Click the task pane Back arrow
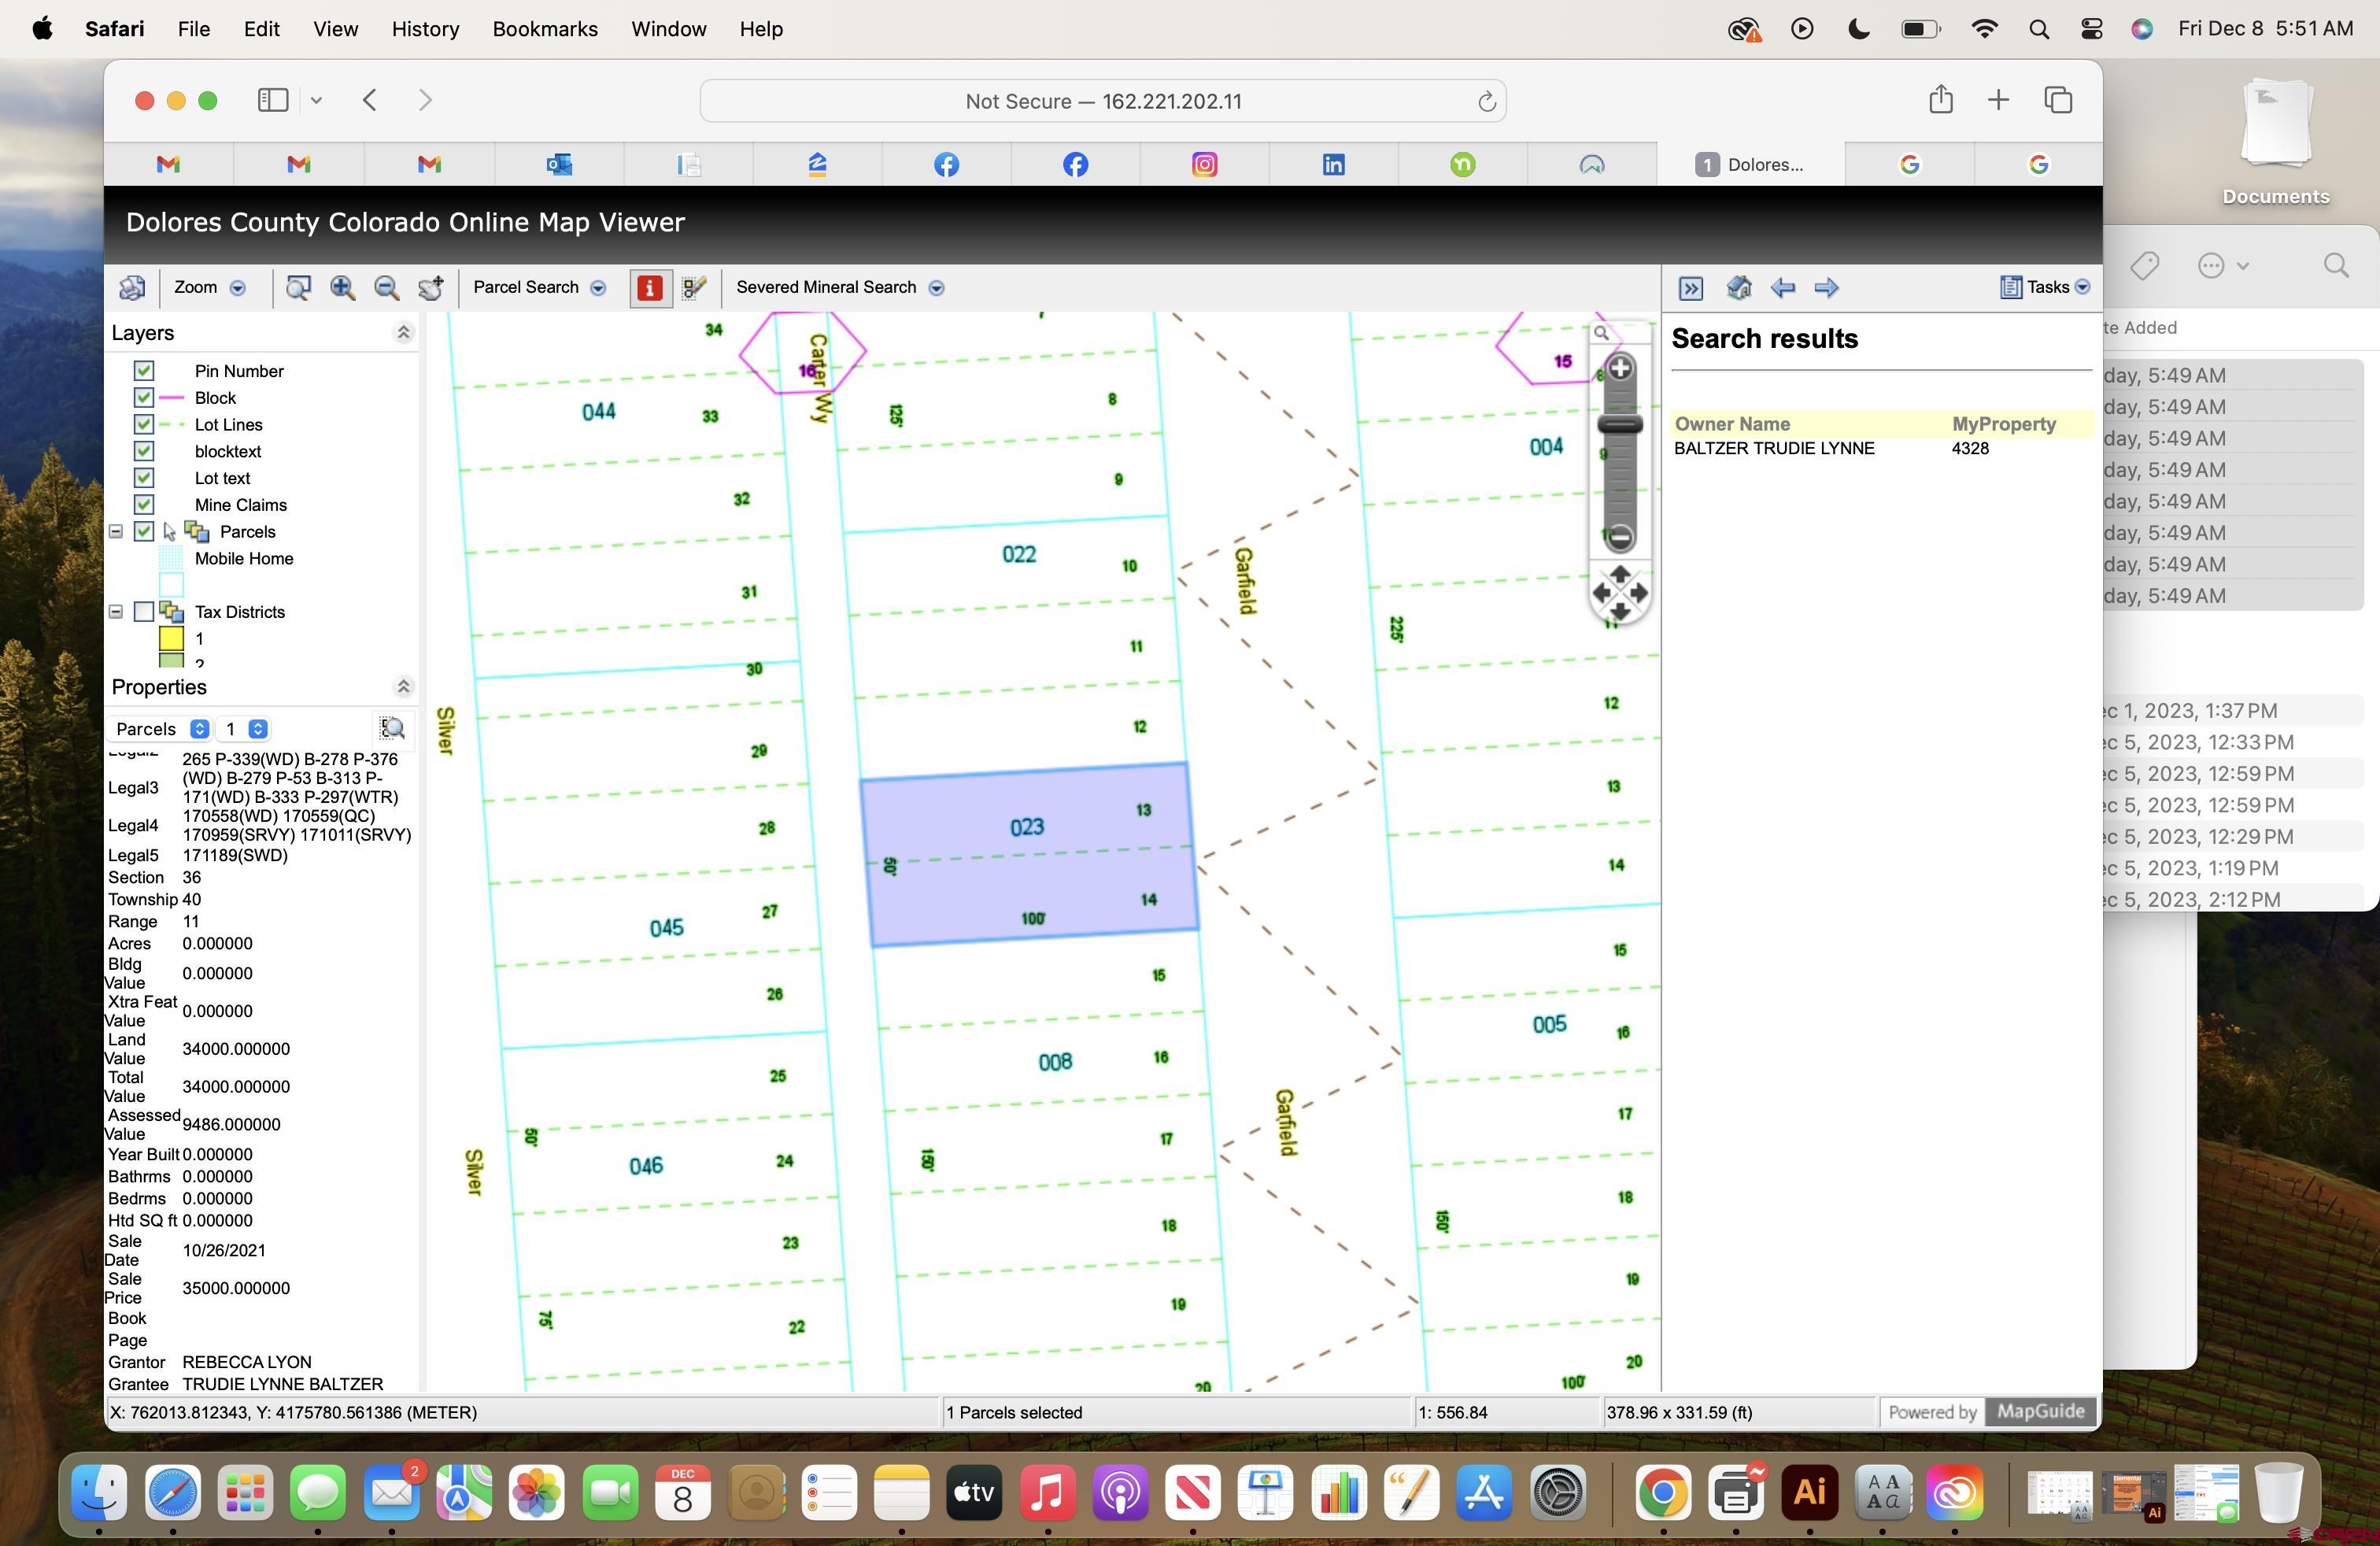Screen dimensions: 2380x1546 pyautogui.click(x=1782, y=288)
